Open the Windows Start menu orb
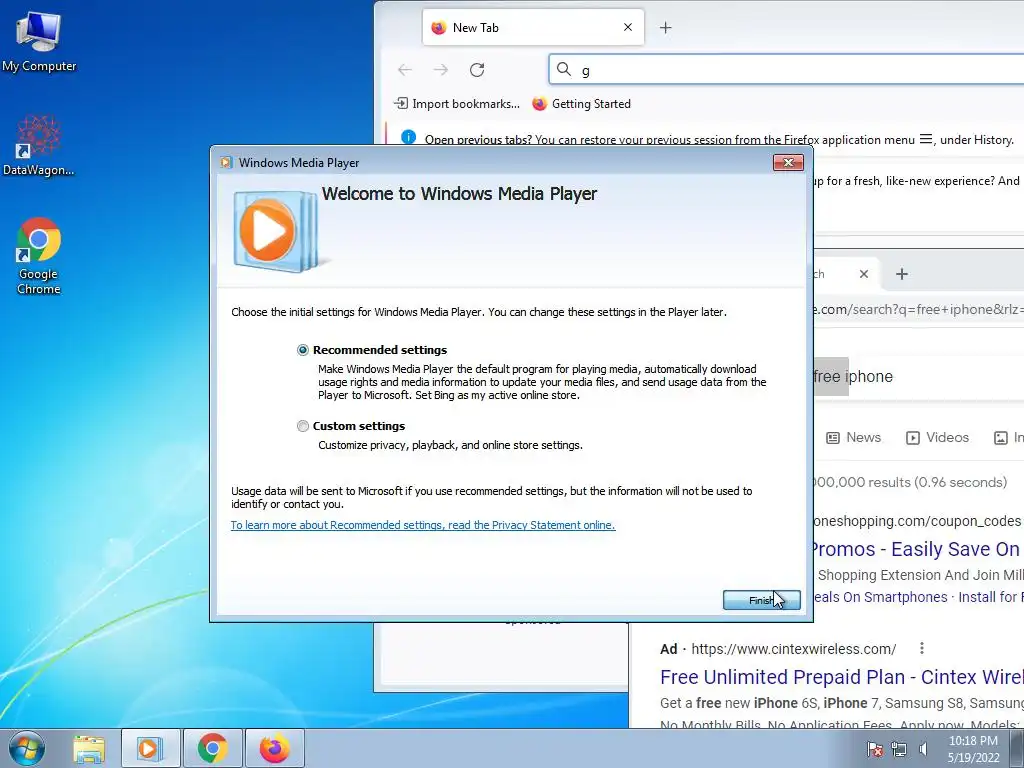Screen dimensions: 1024x768 click(27, 748)
